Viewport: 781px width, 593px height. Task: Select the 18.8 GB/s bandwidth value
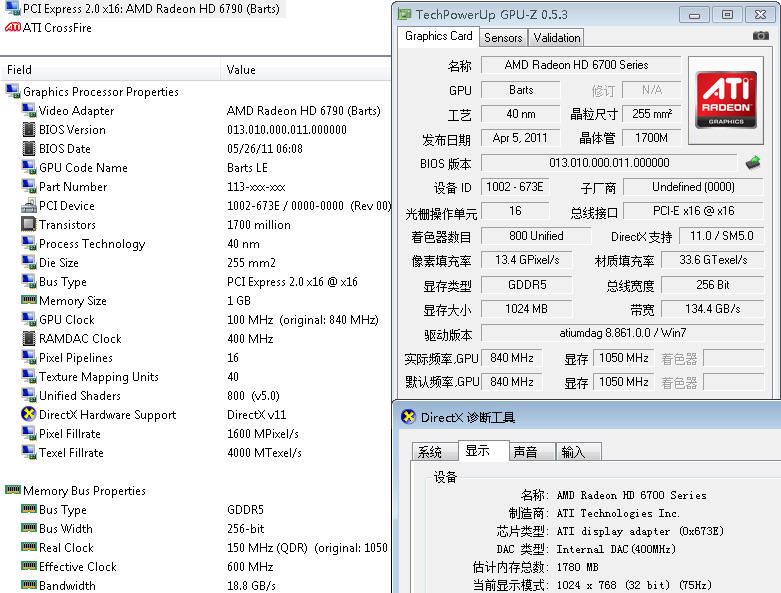coord(251,586)
